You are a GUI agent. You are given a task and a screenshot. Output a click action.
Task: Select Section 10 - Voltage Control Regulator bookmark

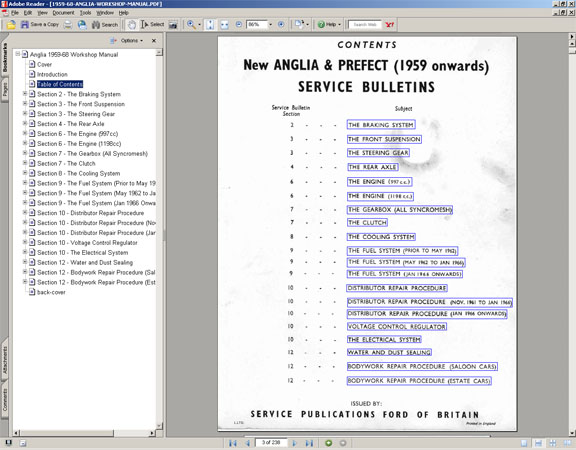coord(87,243)
